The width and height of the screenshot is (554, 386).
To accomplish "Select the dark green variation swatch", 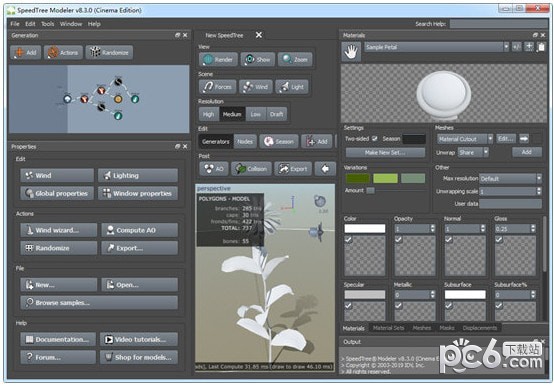I will pos(358,178).
